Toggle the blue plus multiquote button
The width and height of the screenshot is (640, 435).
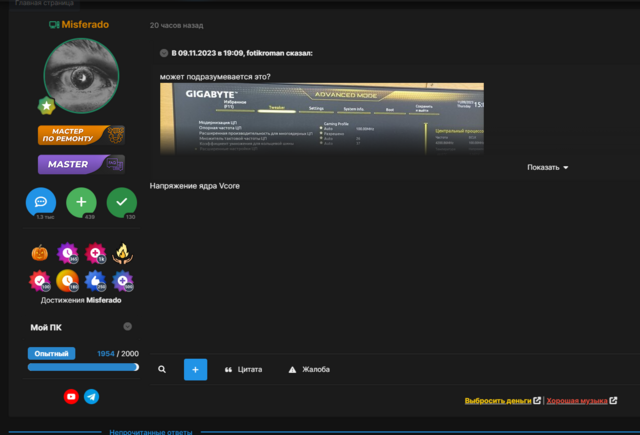point(195,369)
